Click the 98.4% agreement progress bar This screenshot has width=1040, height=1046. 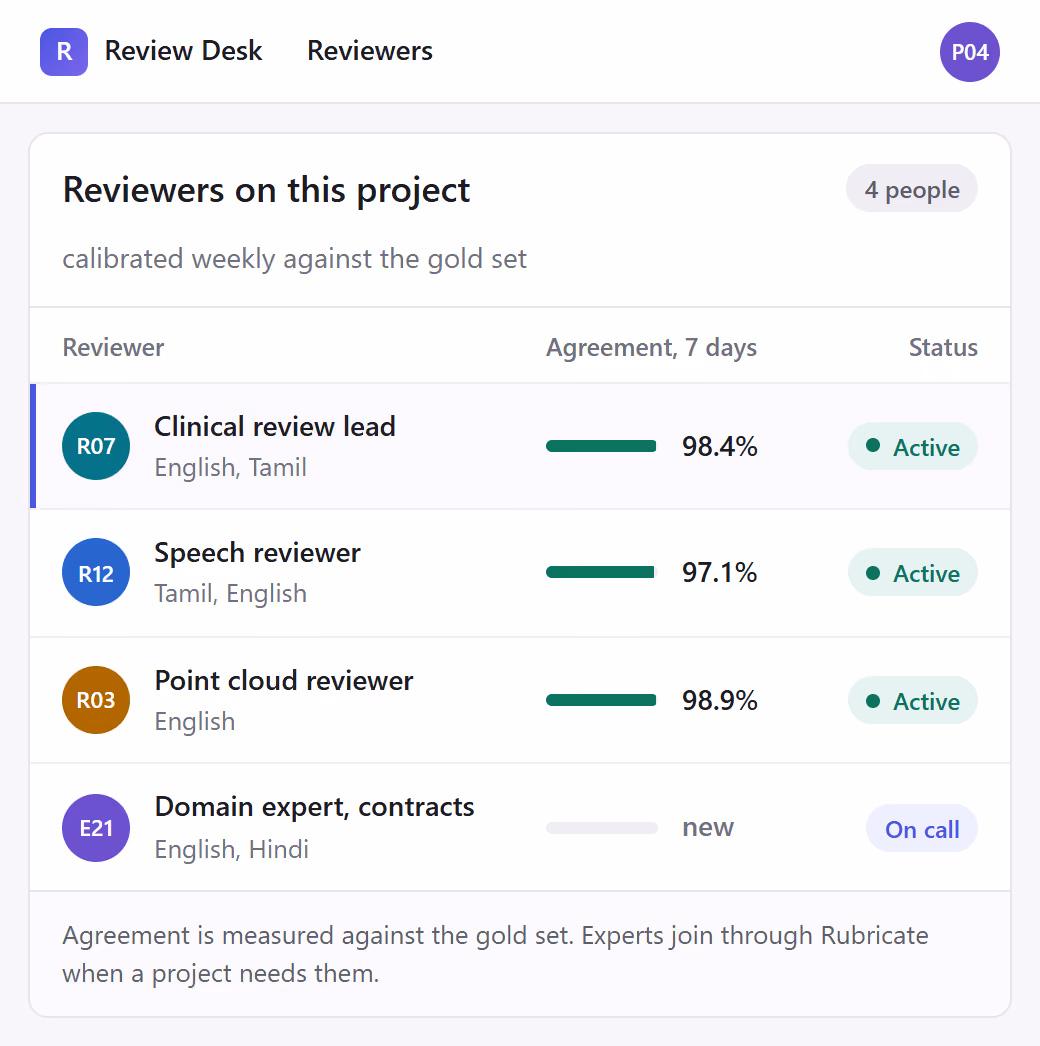point(602,446)
